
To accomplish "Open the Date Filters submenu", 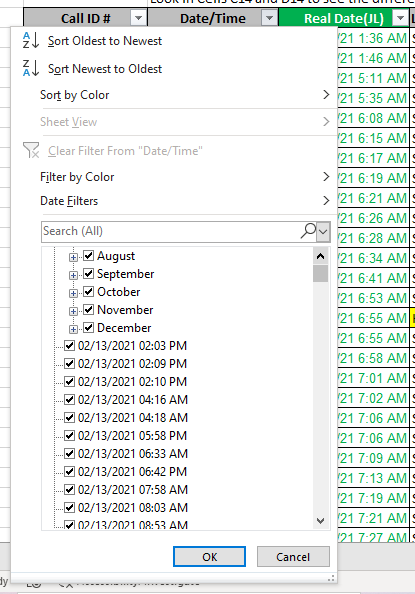I will (x=185, y=200).
